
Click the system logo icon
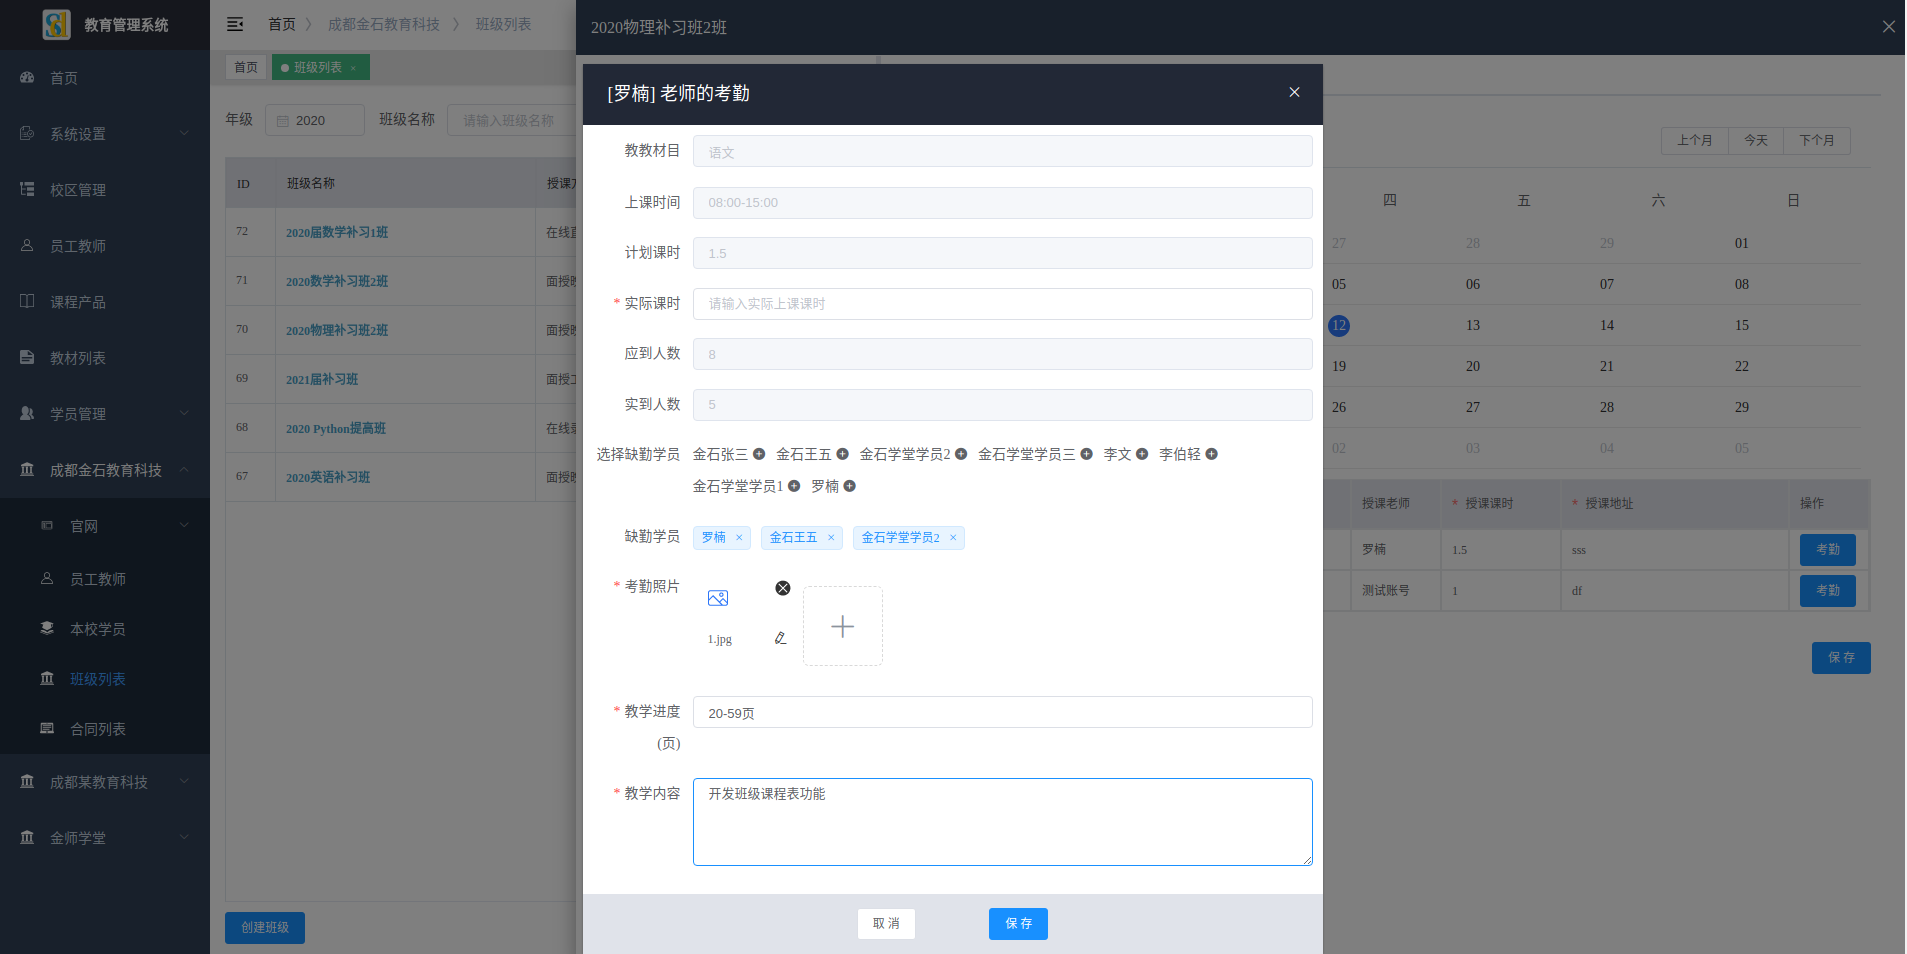point(56,24)
